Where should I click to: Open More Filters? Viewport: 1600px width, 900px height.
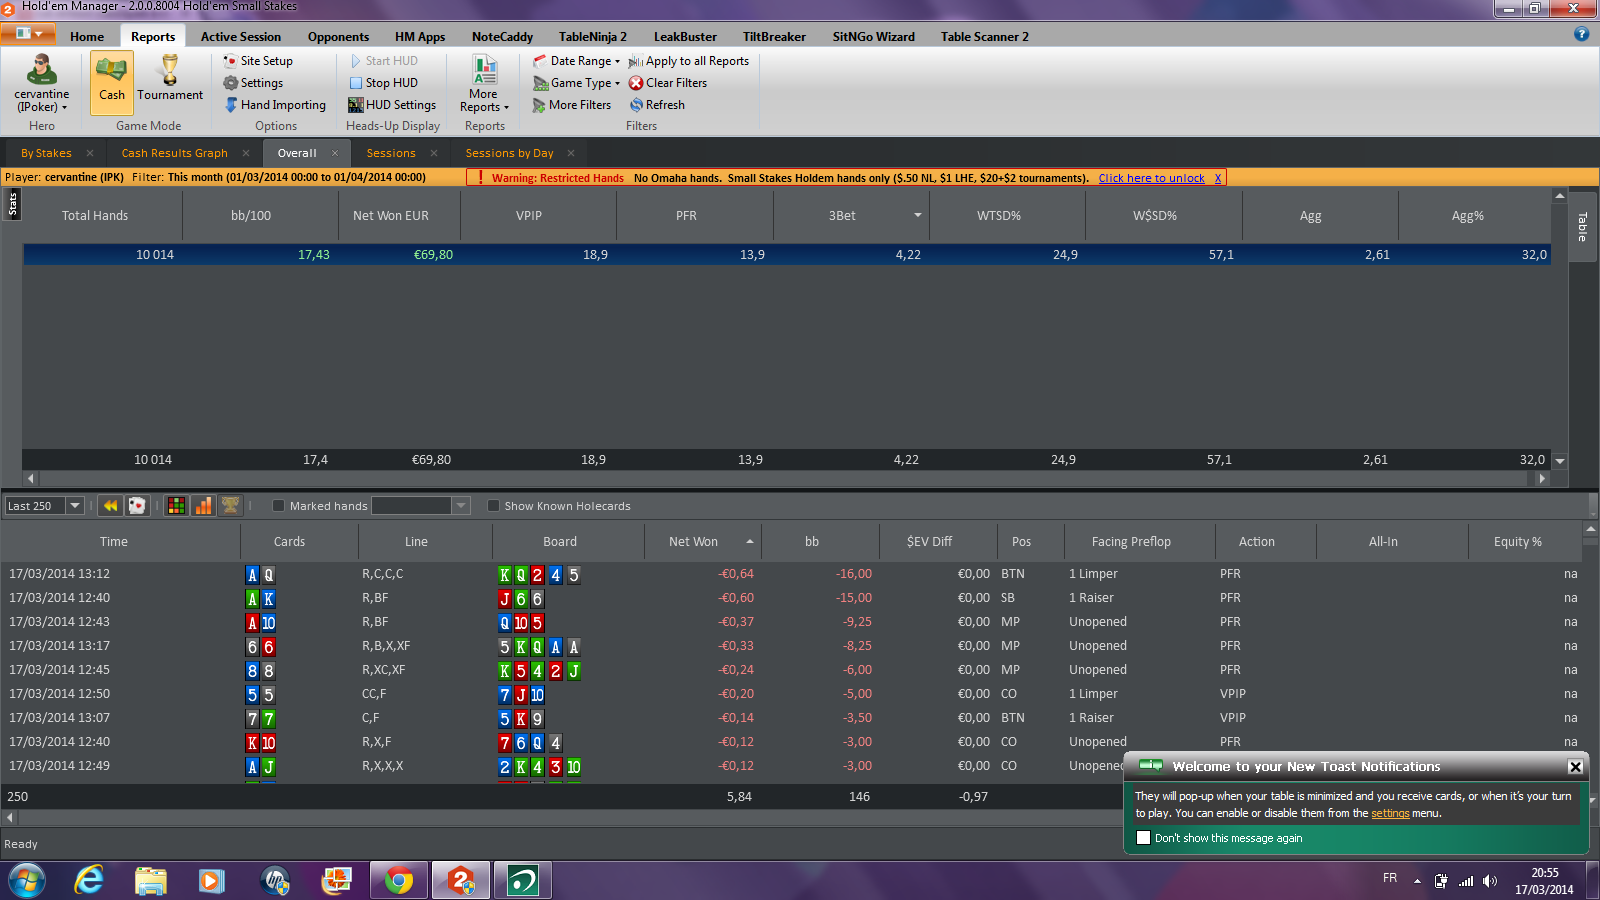coord(572,105)
